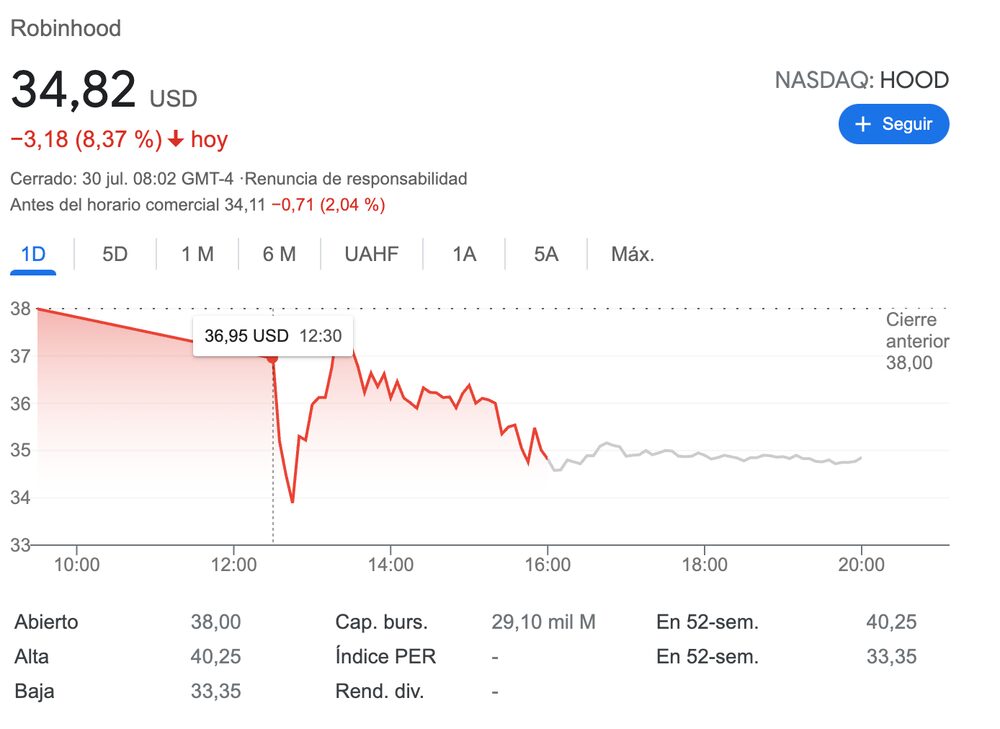Click the Seguir follow button
This screenshot has width=1000, height=729.
[893, 124]
